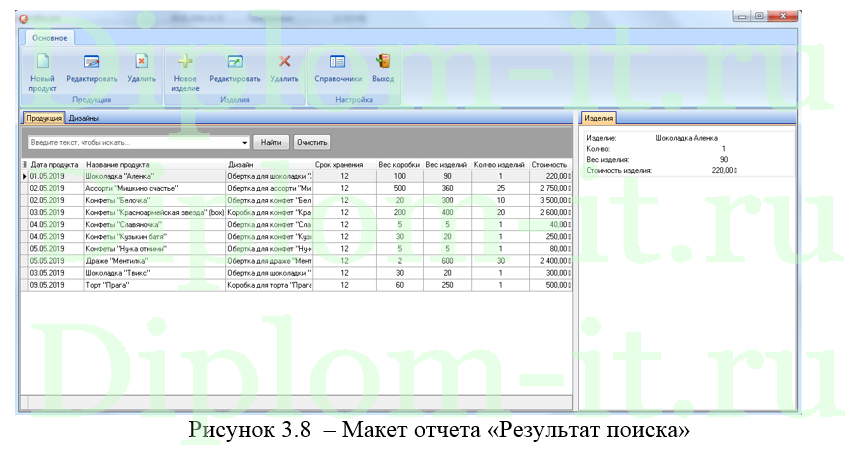The height and width of the screenshot is (456, 852).
Task: Click Редактировать in the Изделия group
Action: 235,69
